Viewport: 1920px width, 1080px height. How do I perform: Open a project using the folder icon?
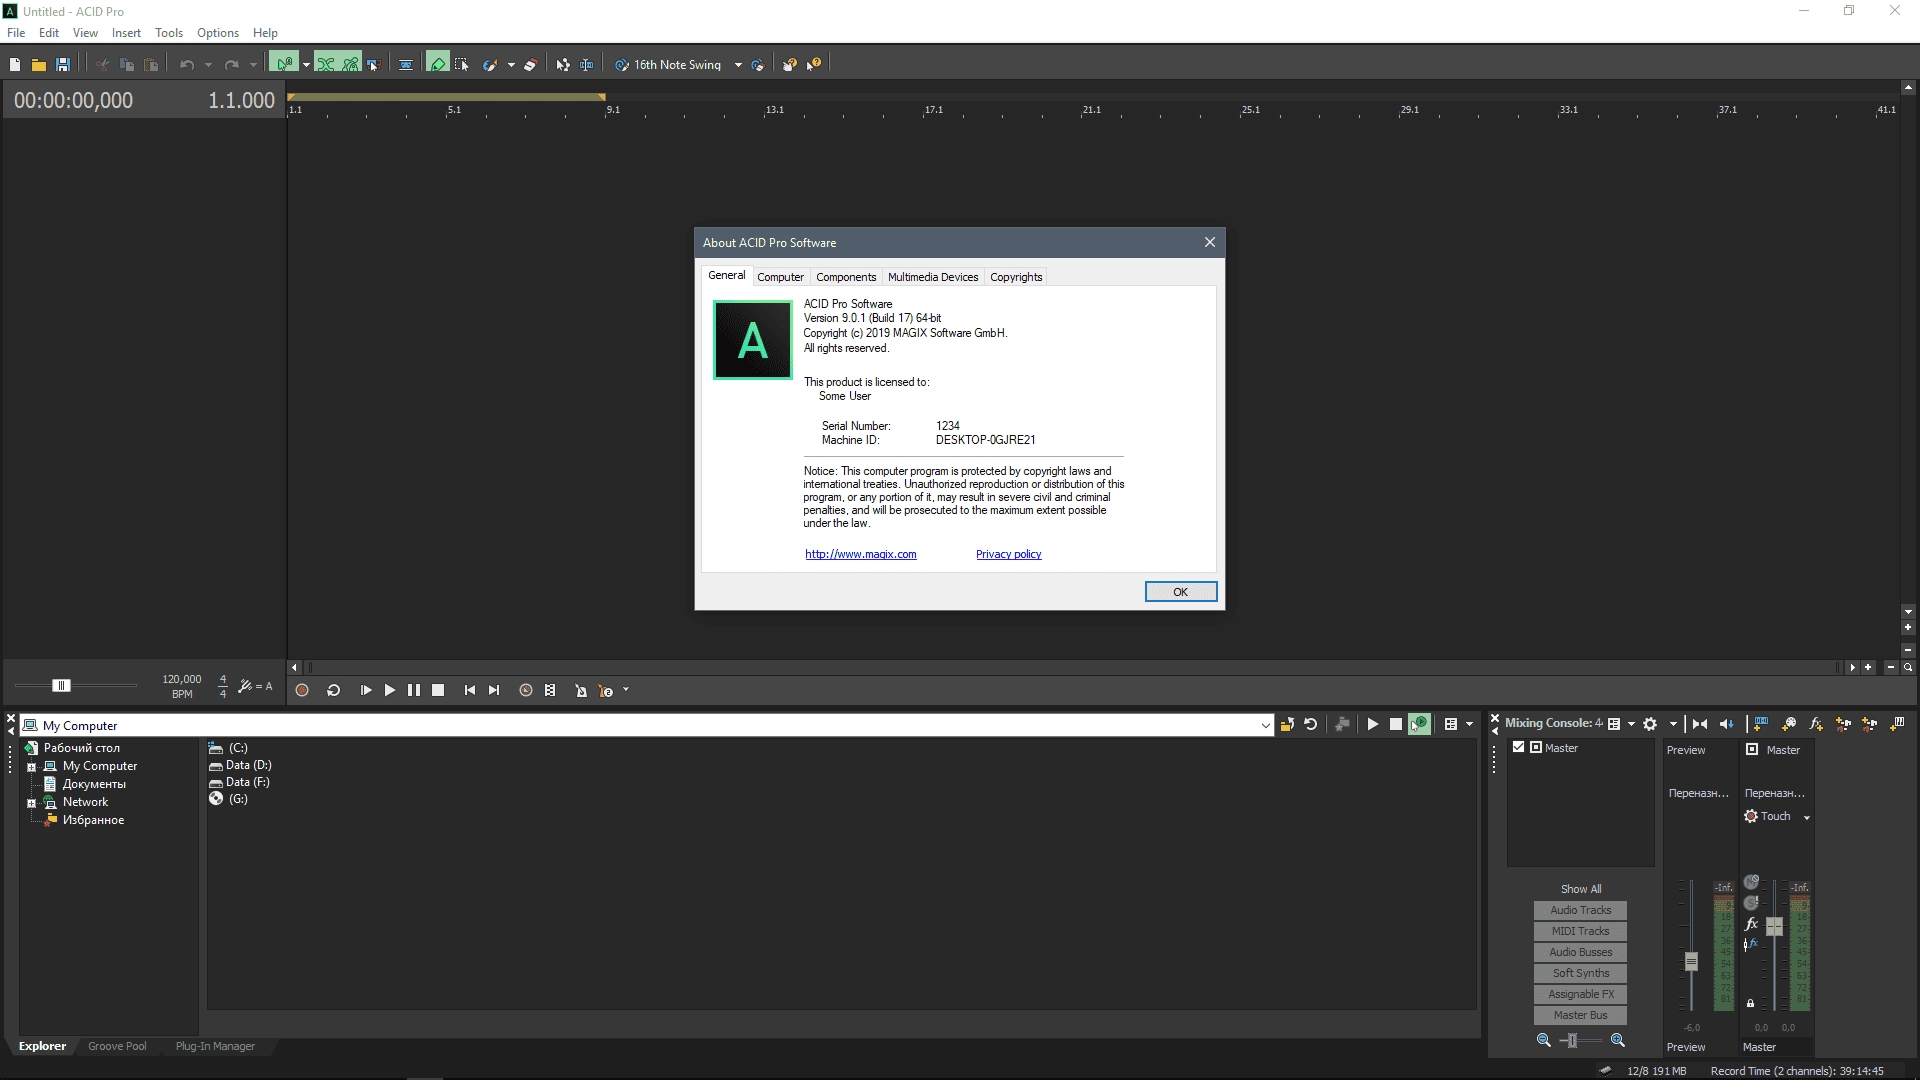[38, 65]
